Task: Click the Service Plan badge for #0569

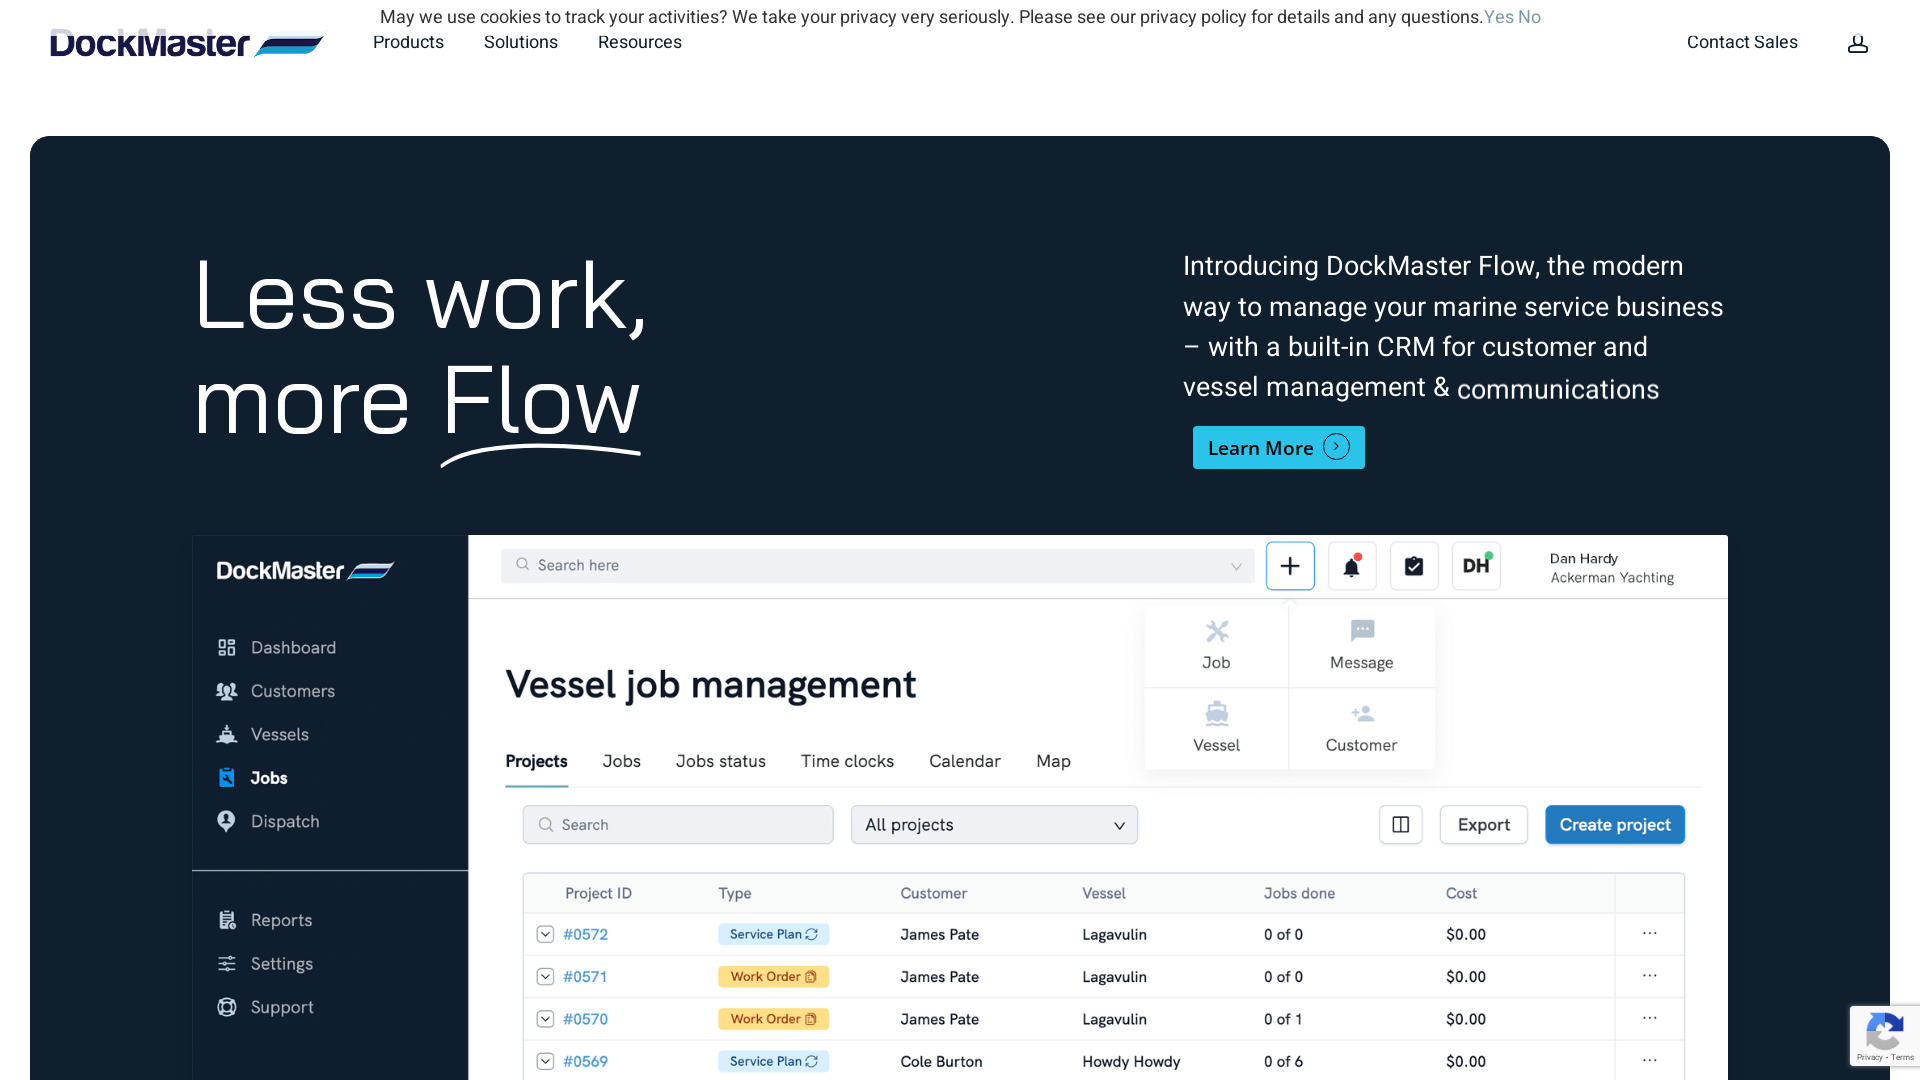Action: [773, 1061]
